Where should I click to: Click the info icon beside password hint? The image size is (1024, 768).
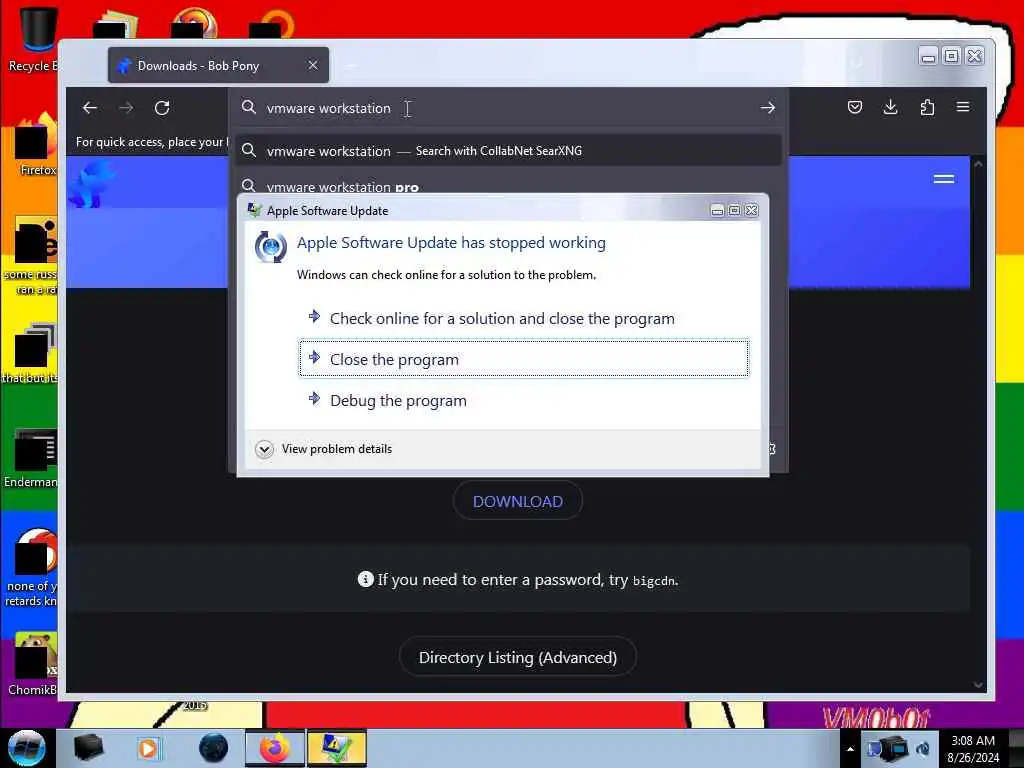click(x=366, y=579)
